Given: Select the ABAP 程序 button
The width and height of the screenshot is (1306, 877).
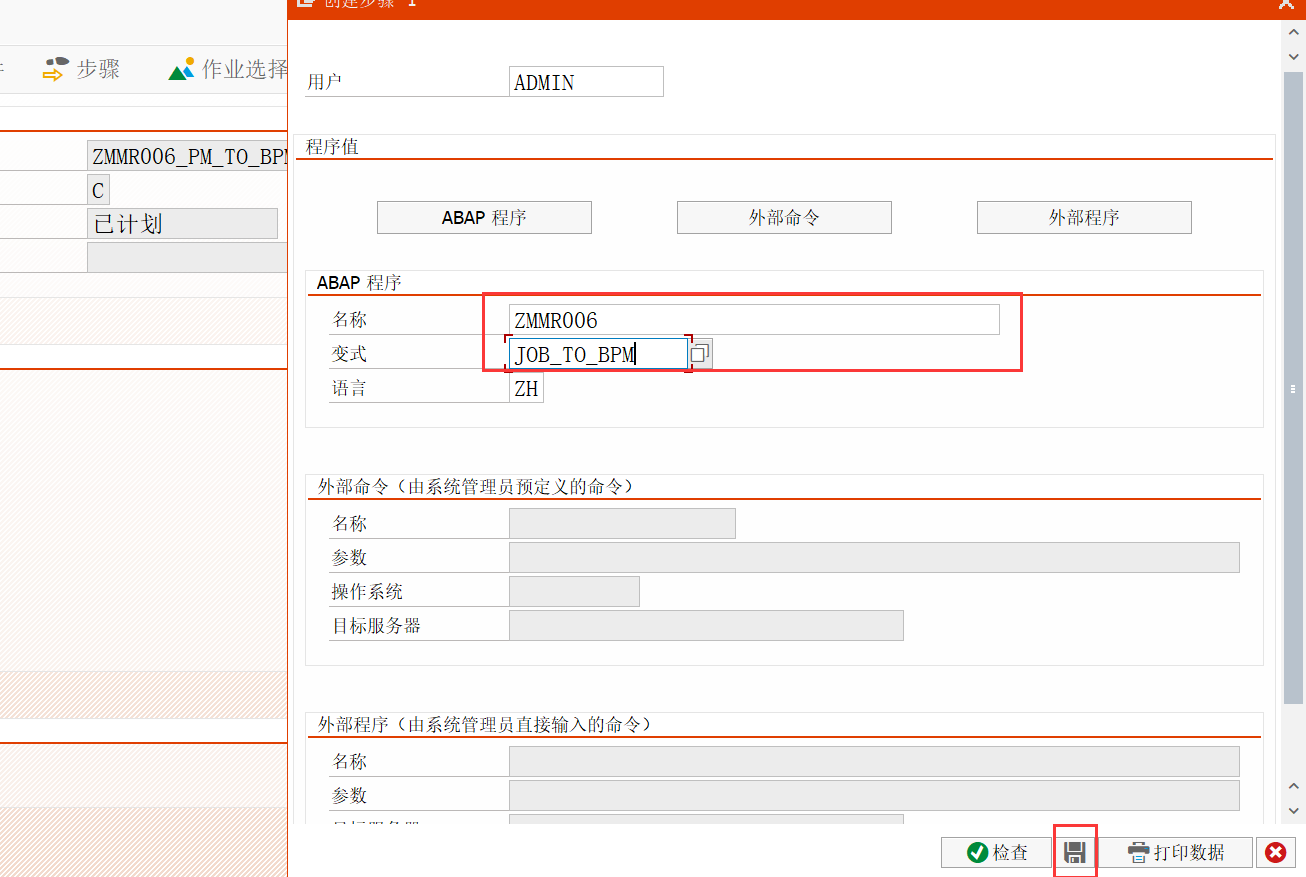Looking at the screenshot, I should (484, 217).
